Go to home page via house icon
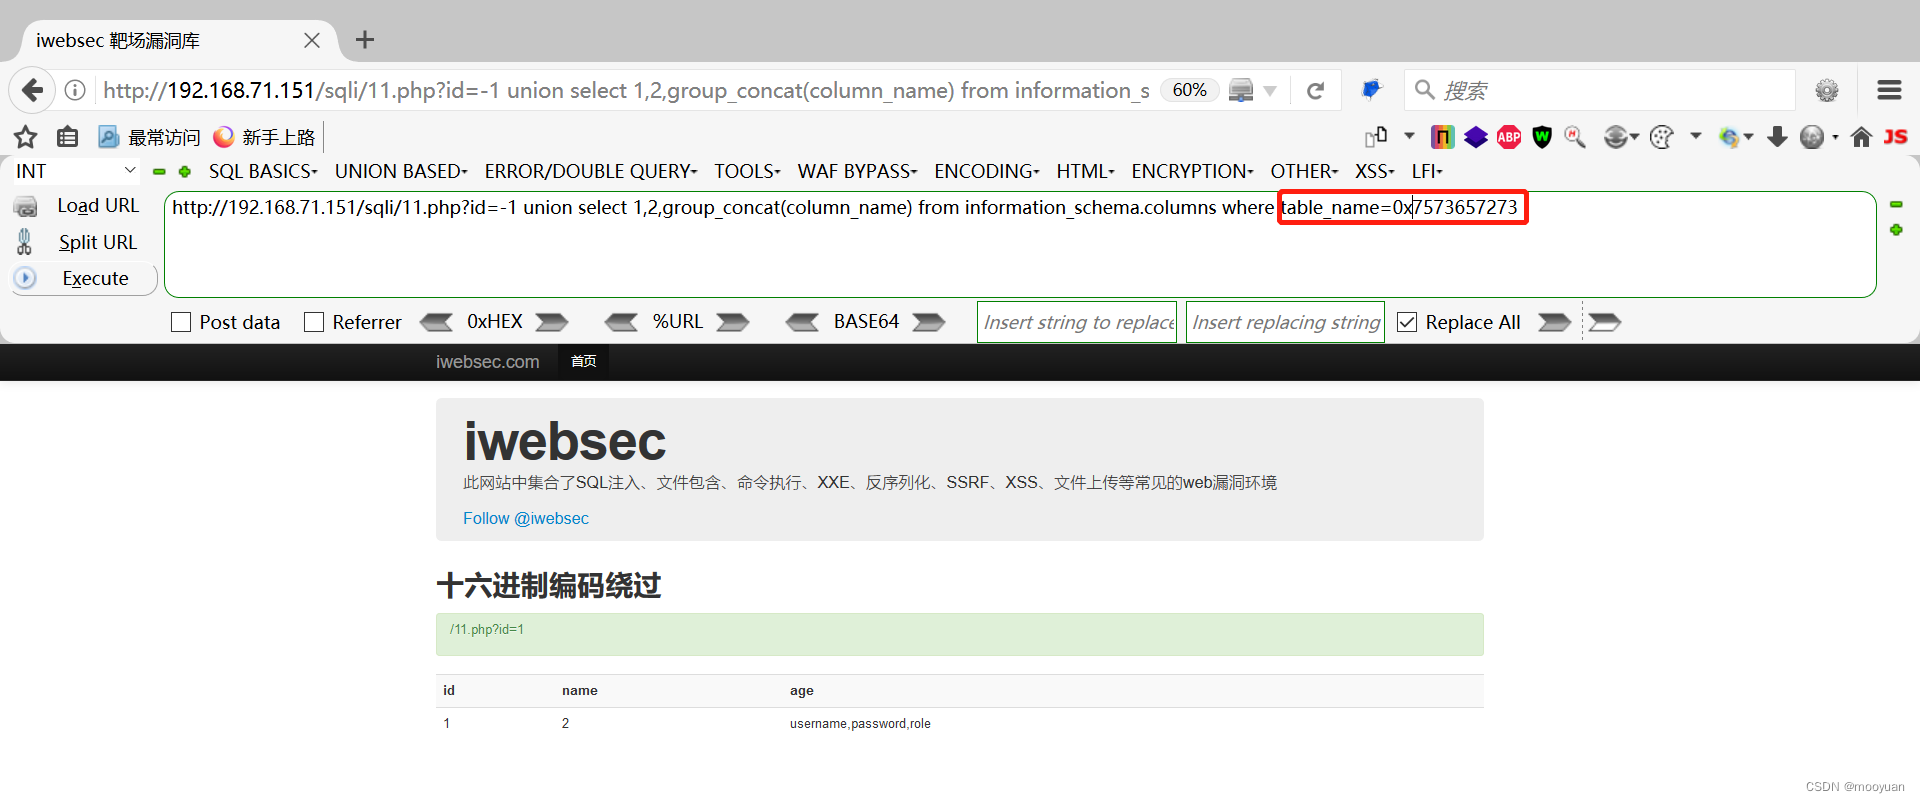Screen dimensions: 1920x803 tap(1861, 137)
